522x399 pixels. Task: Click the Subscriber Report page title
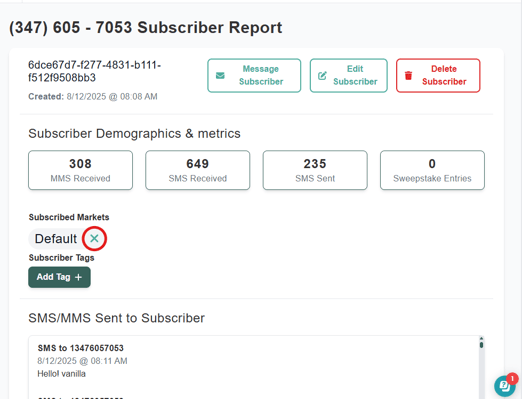146,28
